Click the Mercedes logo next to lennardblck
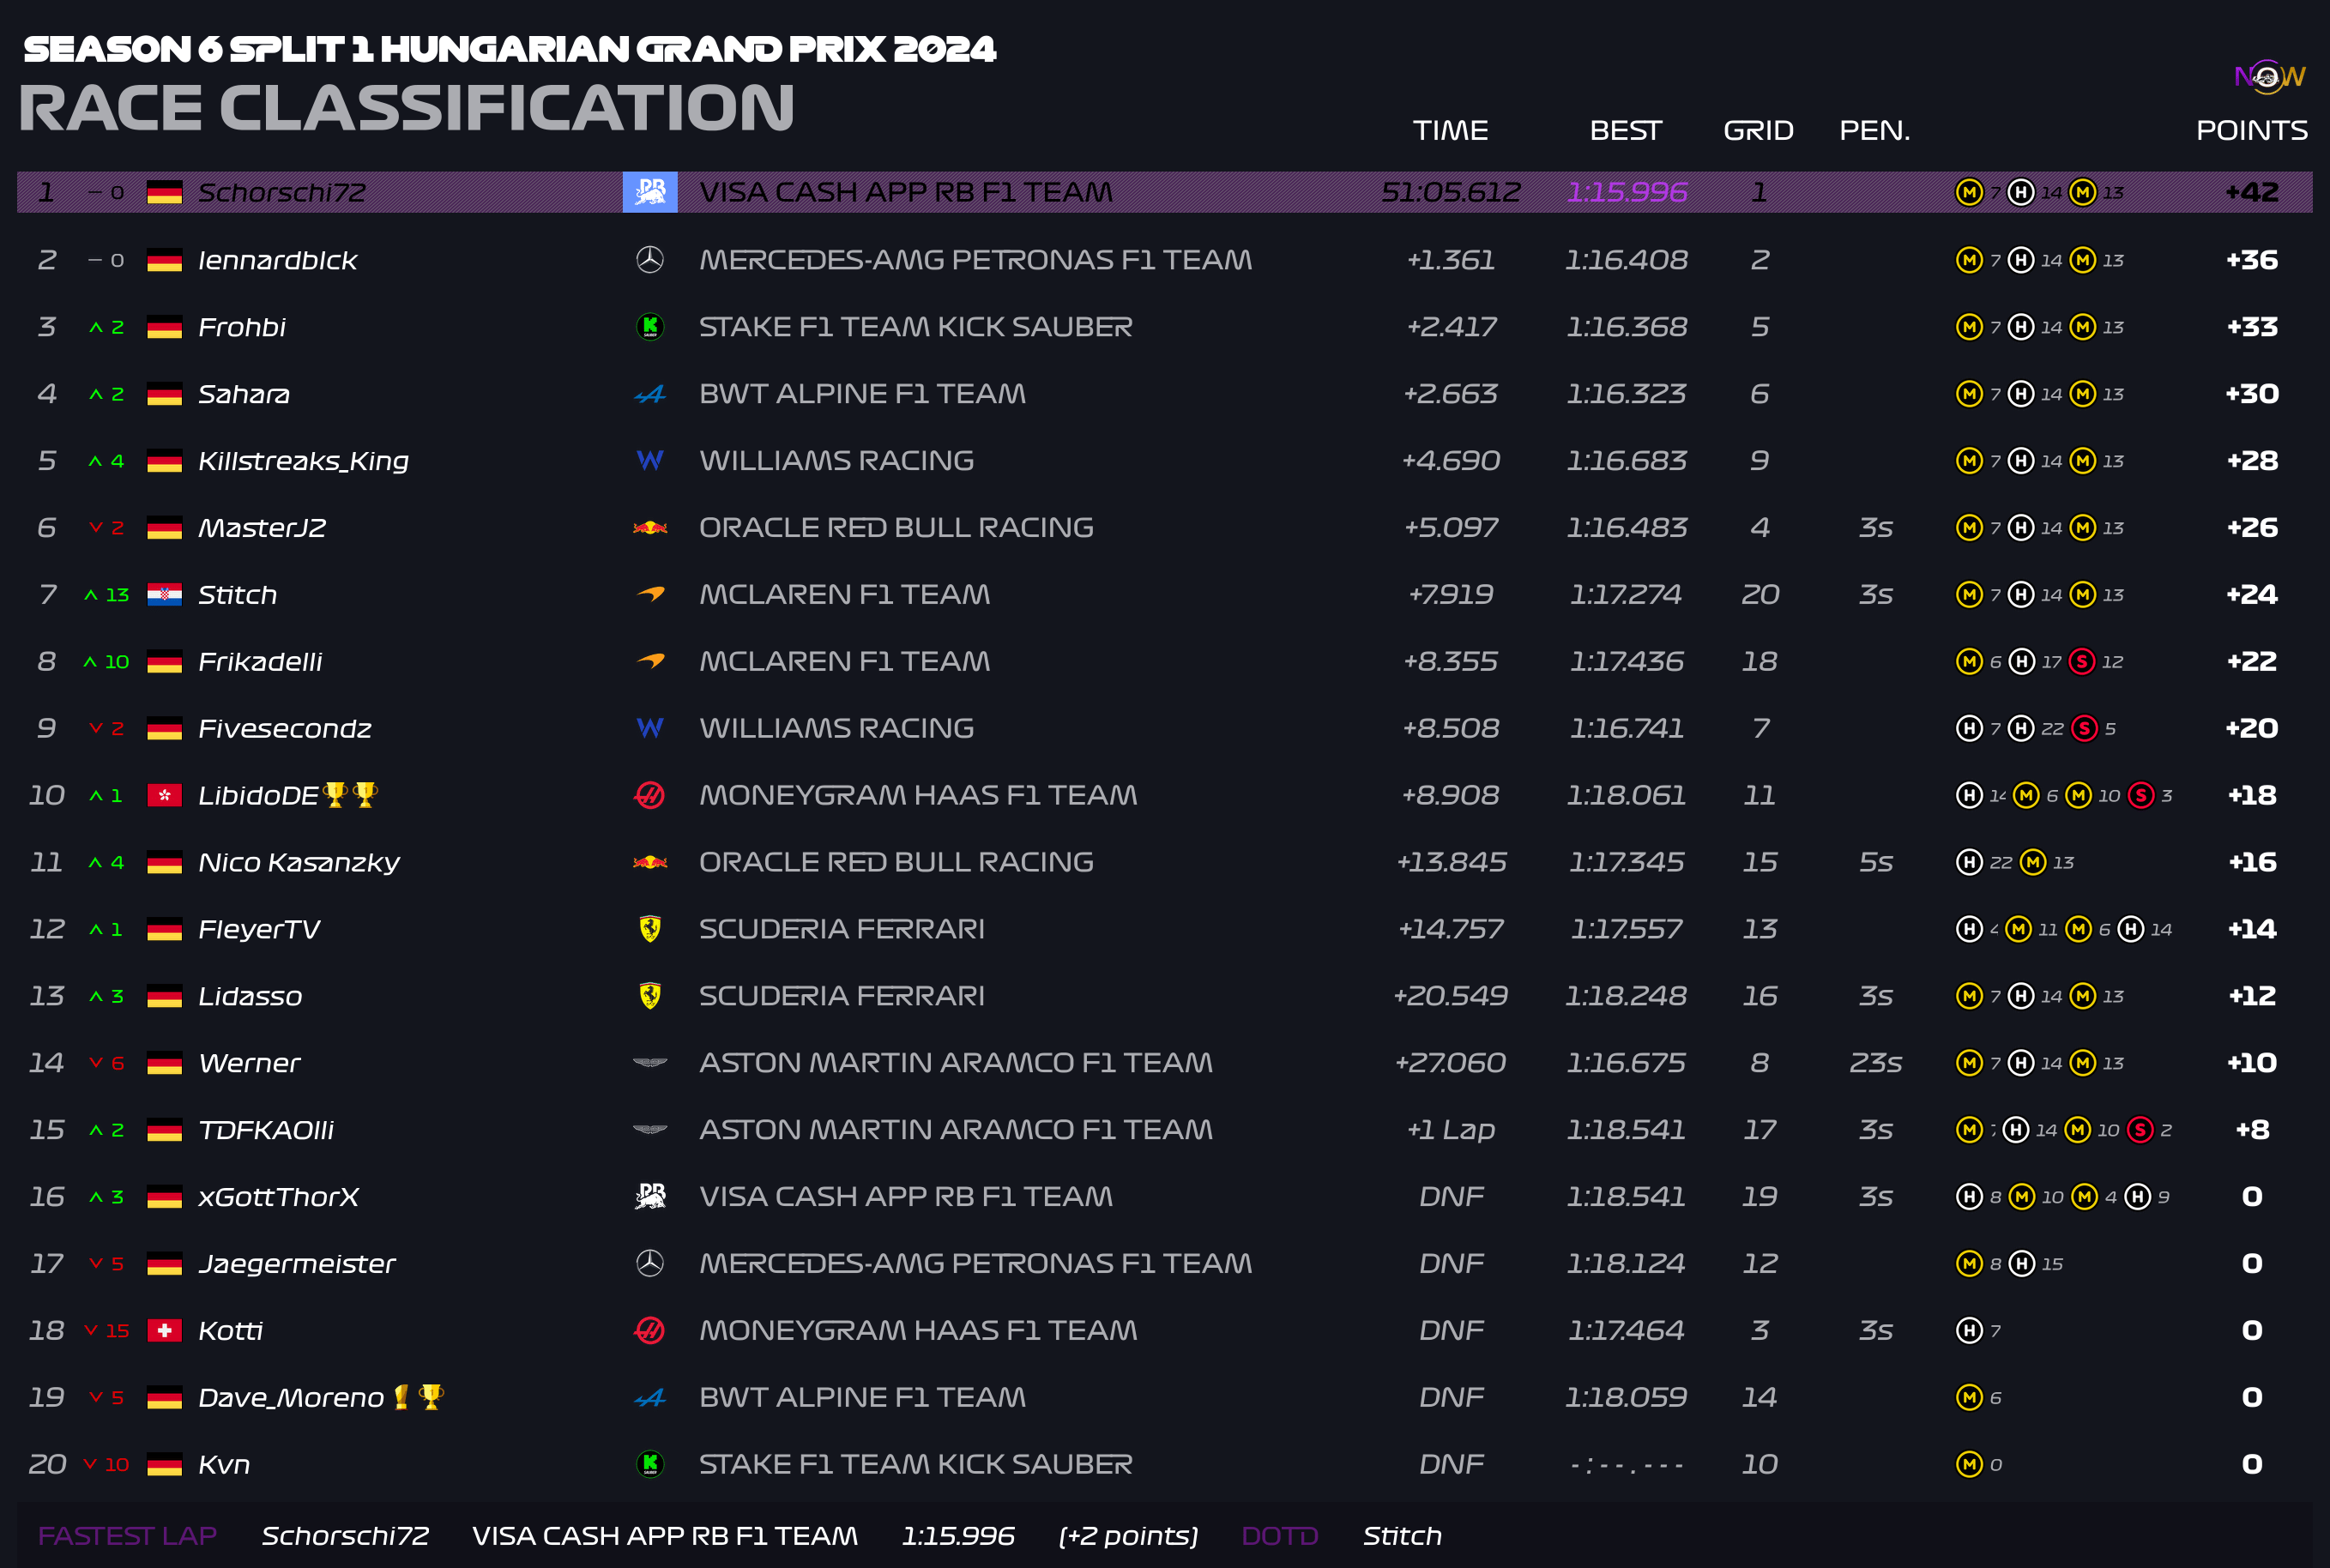2330x1568 pixels. [x=650, y=260]
